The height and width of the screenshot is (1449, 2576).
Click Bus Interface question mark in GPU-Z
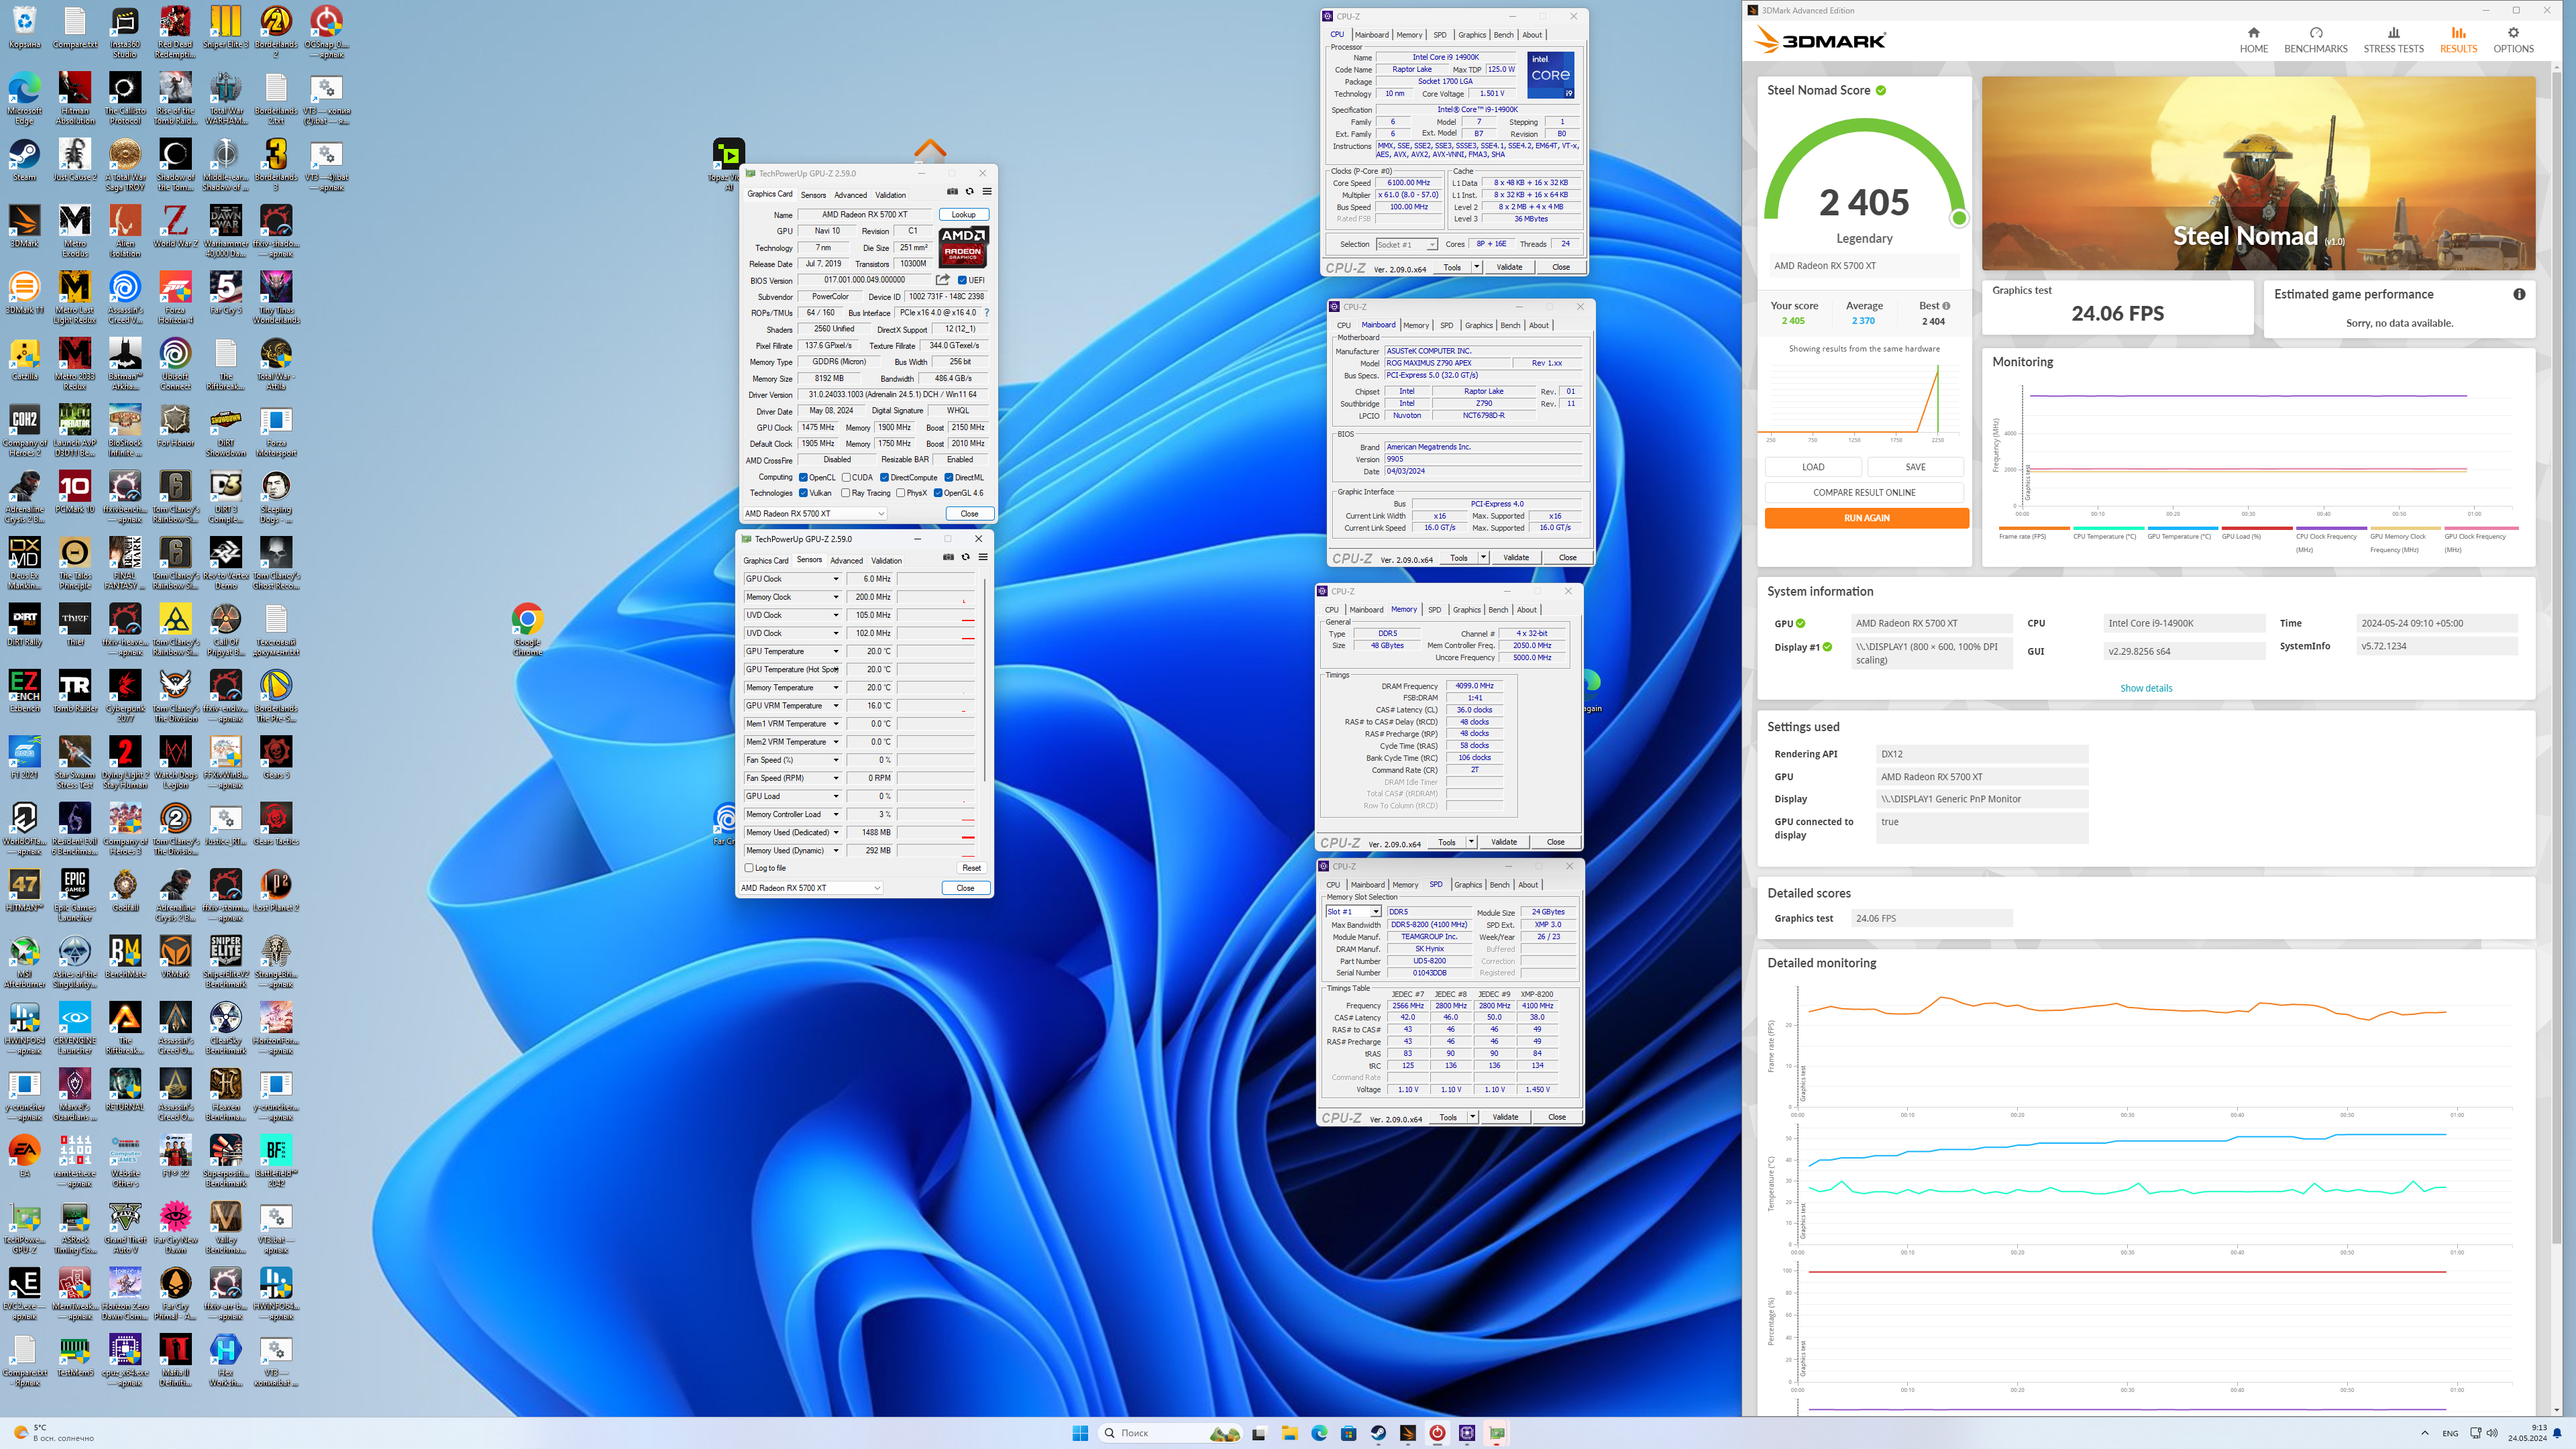[987, 313]
